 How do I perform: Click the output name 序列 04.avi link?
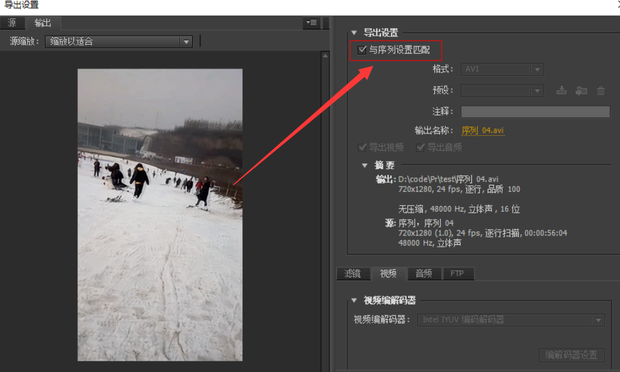(x=483, y=130)
